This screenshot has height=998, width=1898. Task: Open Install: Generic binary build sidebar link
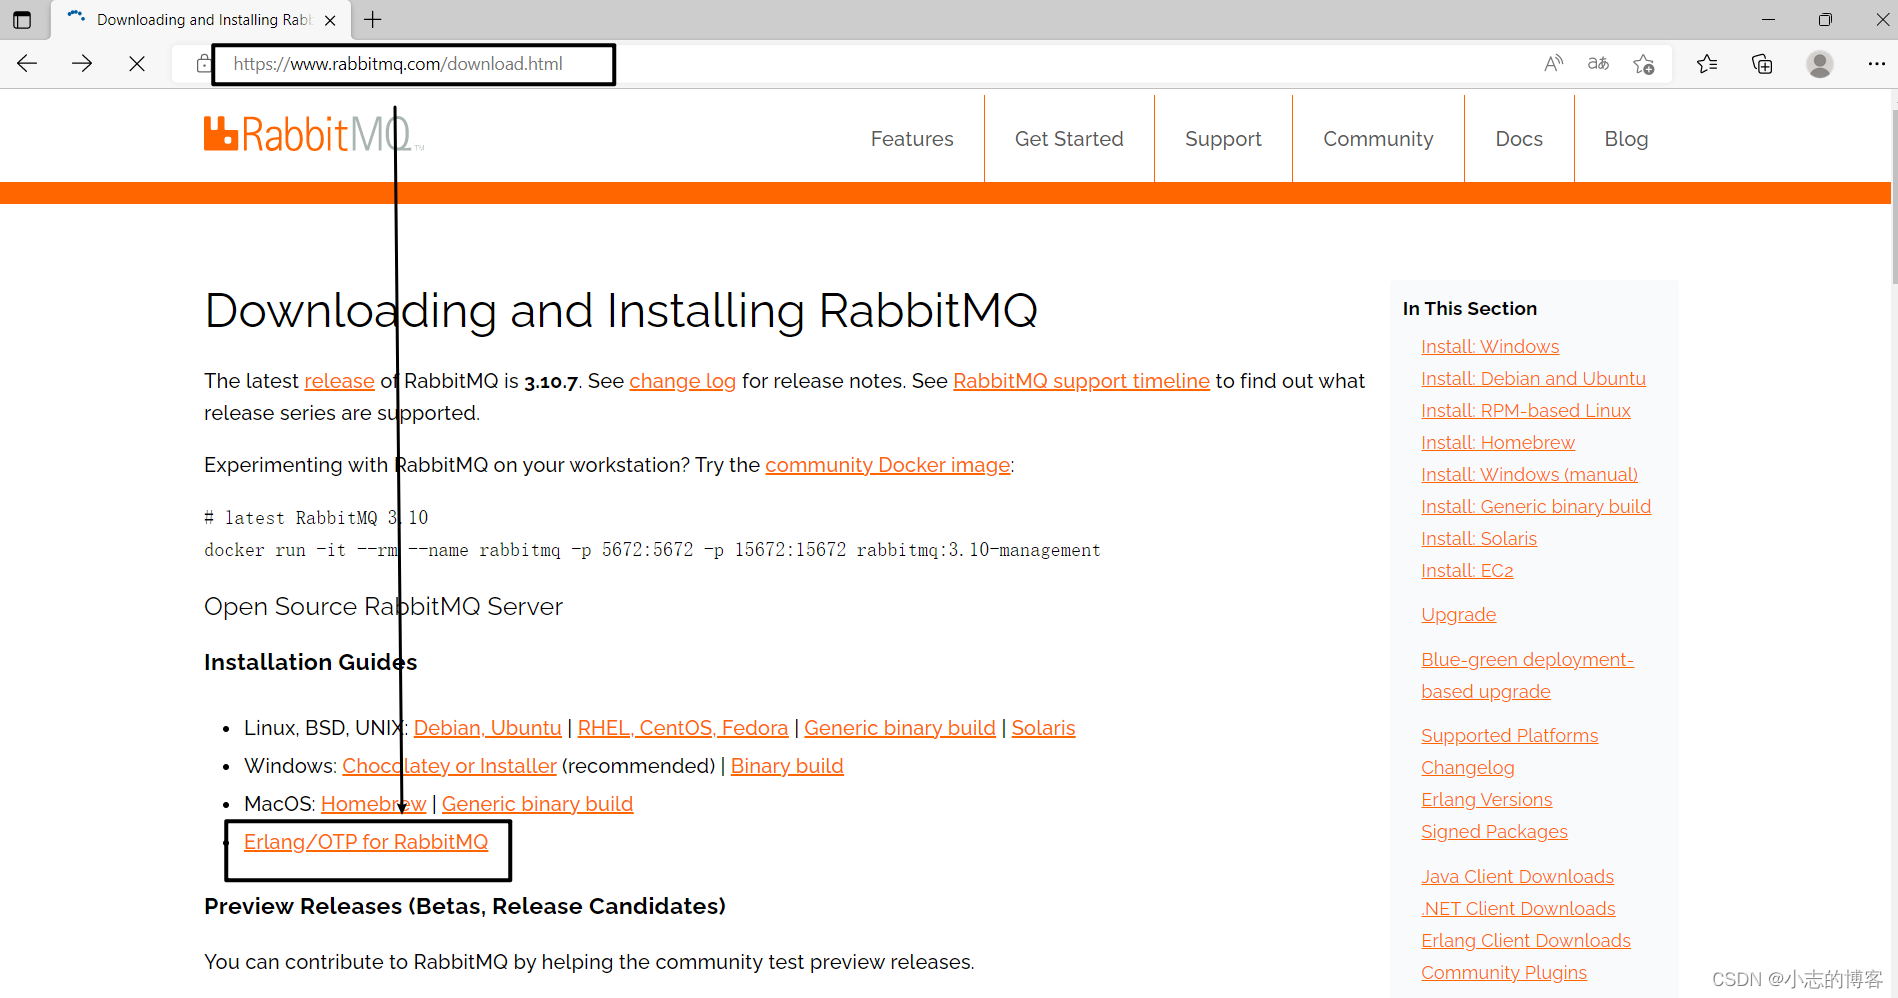tap(1536, 507)
